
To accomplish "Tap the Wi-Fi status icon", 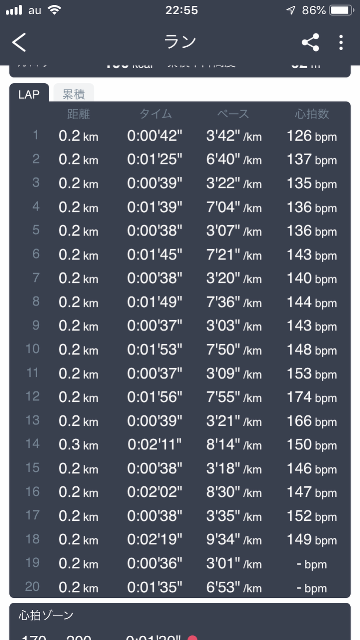I will click(54, 10).
